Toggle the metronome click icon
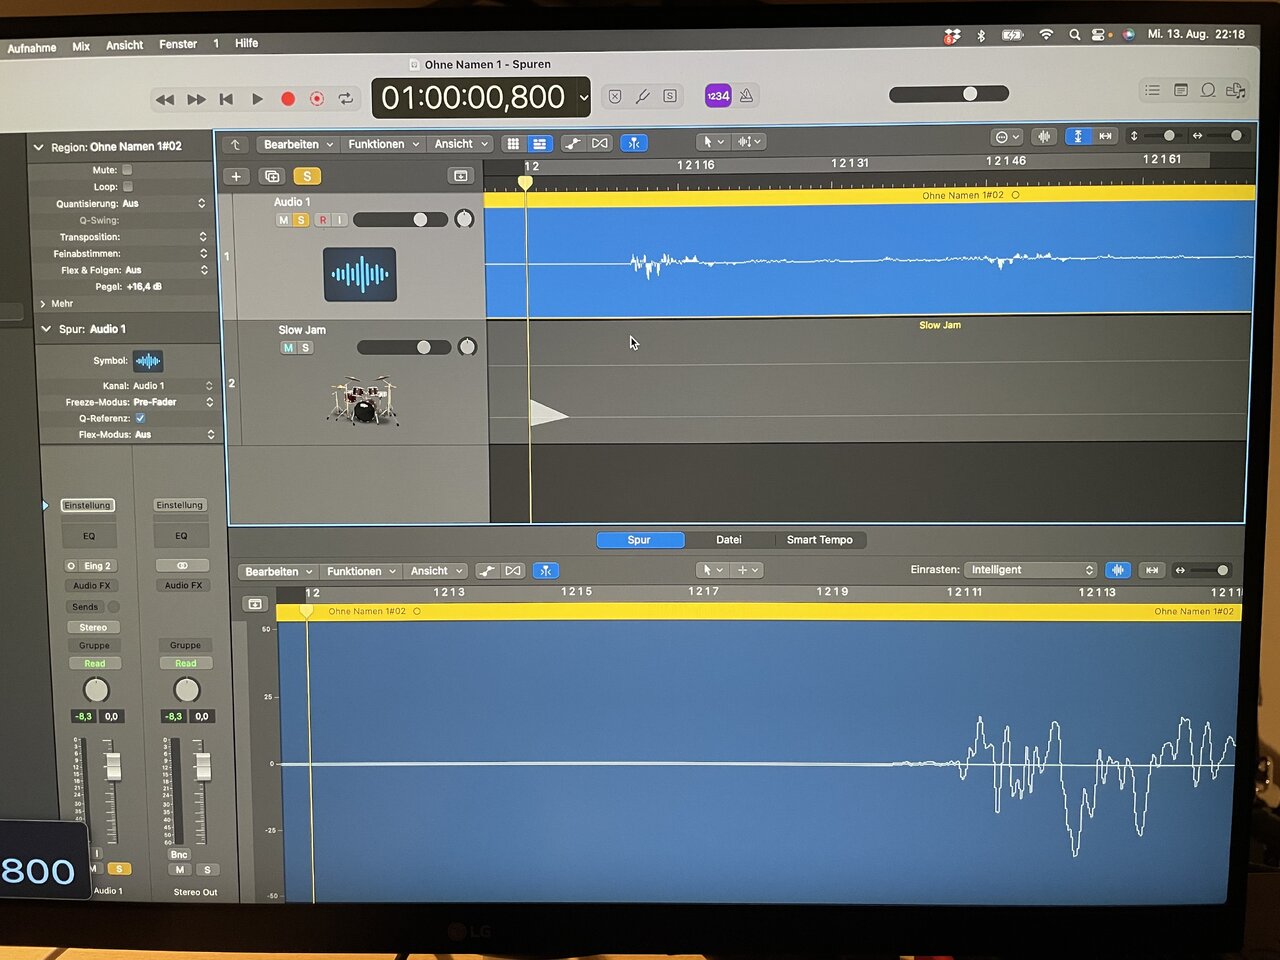Screen dimensions: 1280x960 (746, 96)
